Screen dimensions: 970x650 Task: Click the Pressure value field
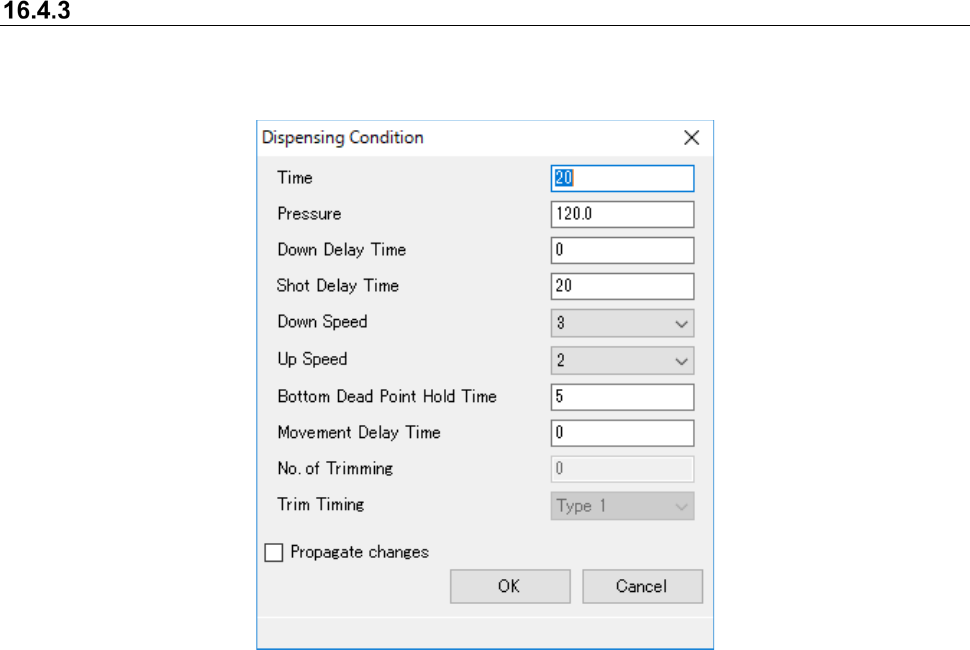tap(621, 214)
